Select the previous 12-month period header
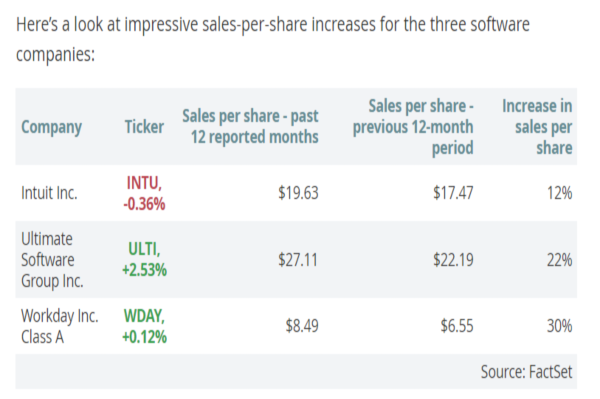The image size is (600, 399). 413,127
